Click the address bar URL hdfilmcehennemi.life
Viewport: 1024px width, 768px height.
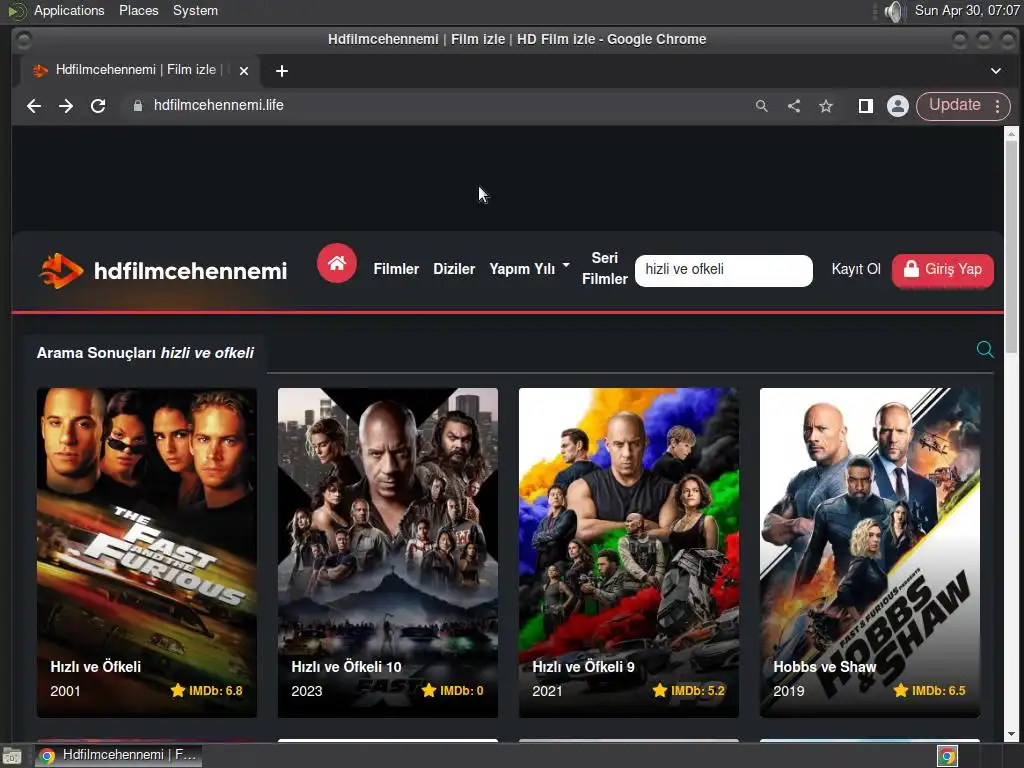click(219, 105)
